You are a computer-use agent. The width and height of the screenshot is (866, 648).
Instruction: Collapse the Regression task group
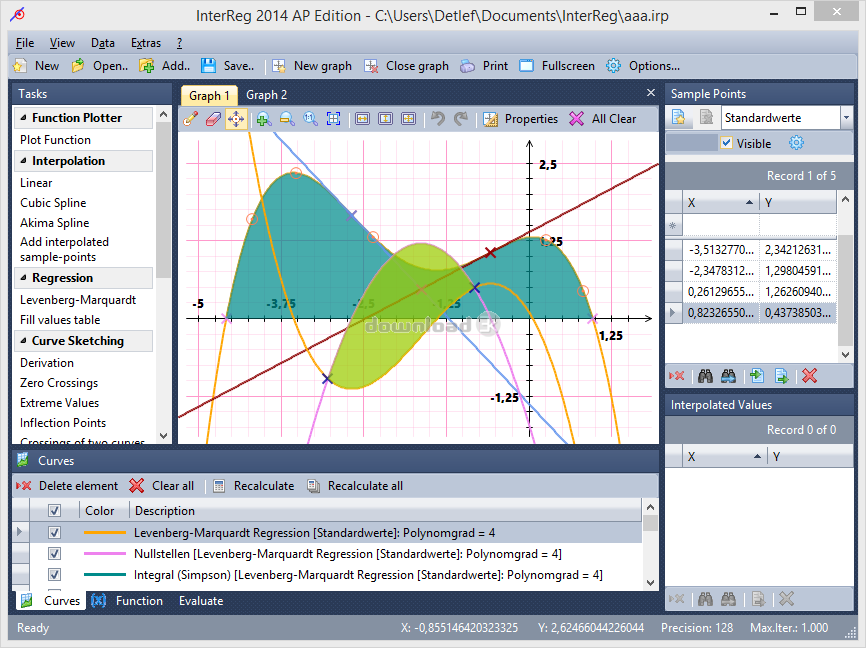click(x=23, y=278)
